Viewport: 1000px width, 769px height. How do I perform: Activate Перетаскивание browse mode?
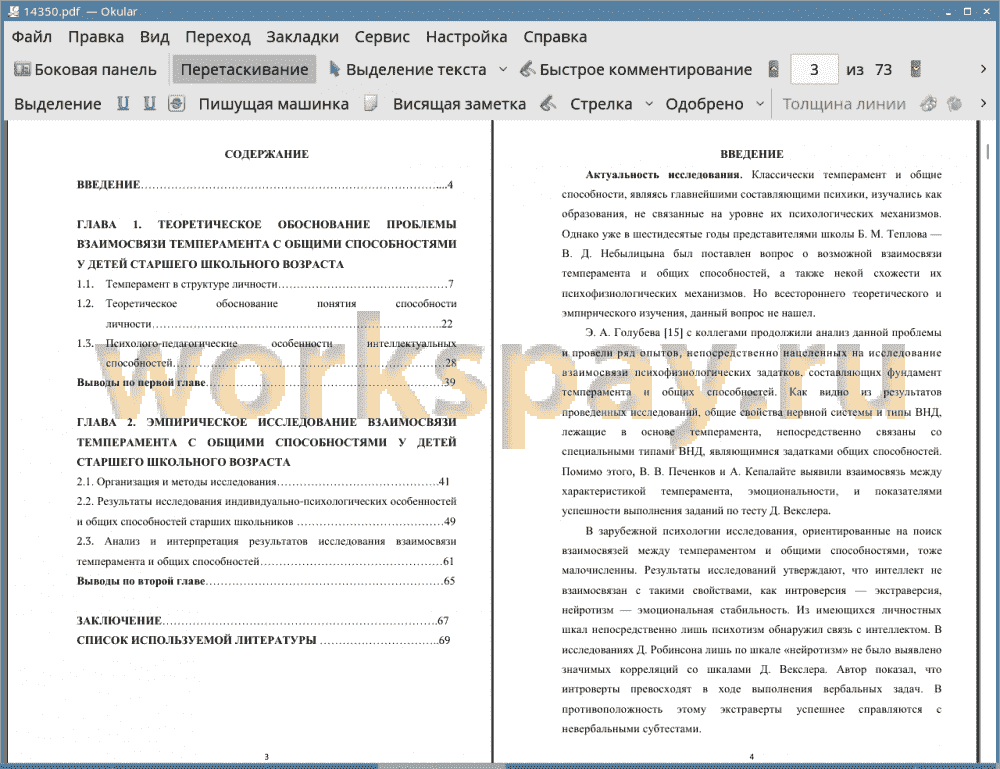click(x=244, y=70)
